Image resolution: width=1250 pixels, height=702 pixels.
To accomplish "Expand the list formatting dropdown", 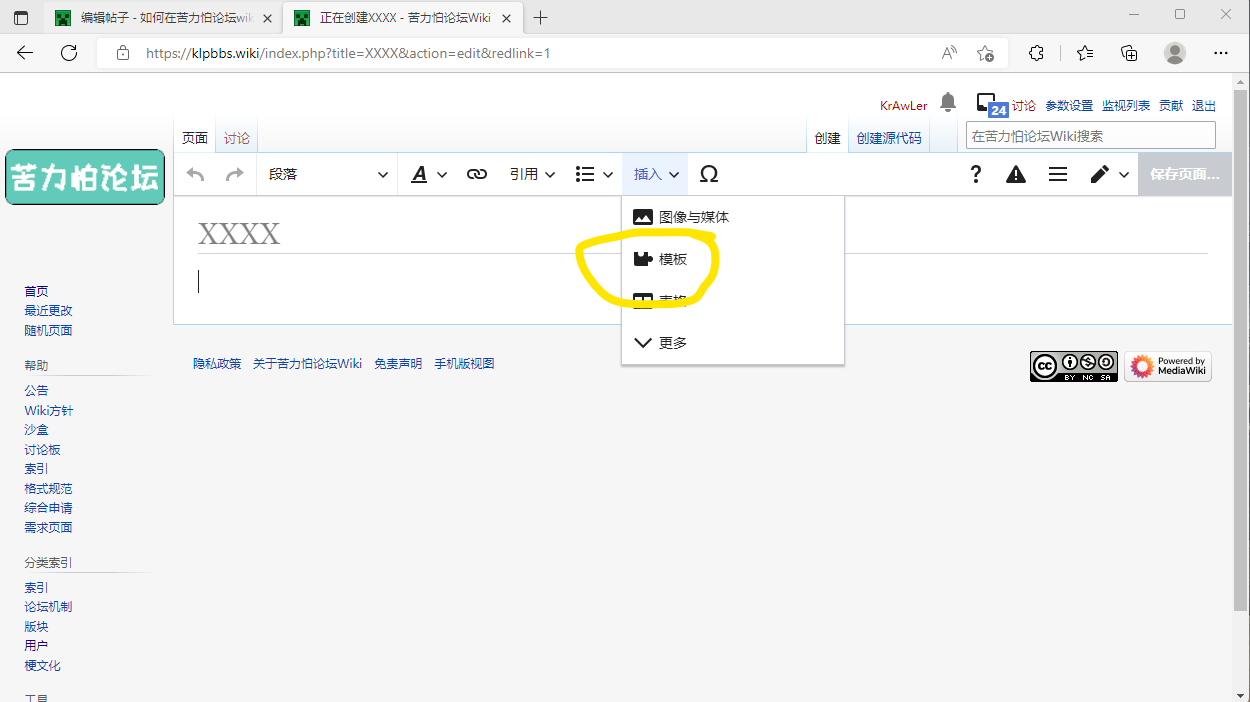I will click(x=594, y=174).
